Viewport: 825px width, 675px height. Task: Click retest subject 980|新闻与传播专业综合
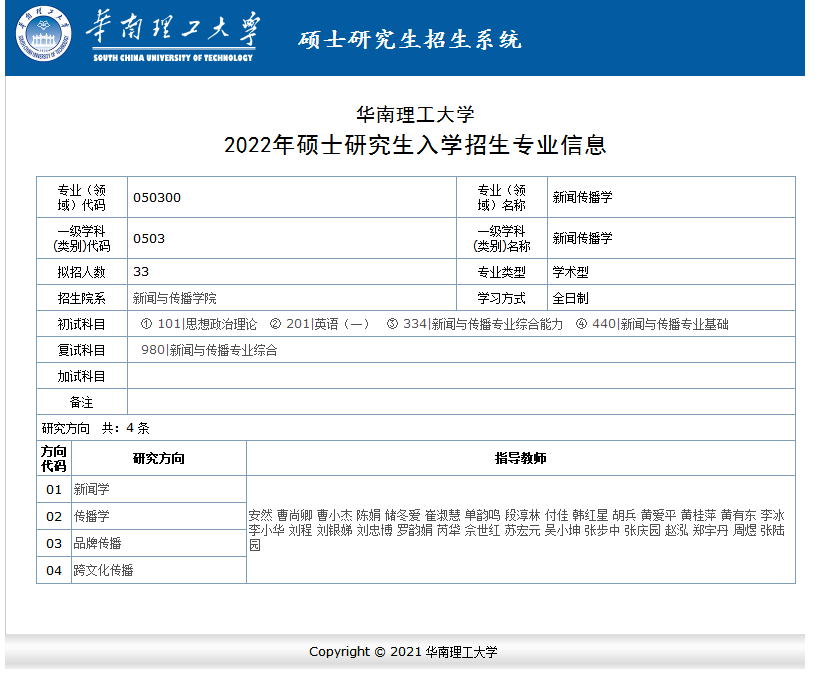(x=209, y=350)
